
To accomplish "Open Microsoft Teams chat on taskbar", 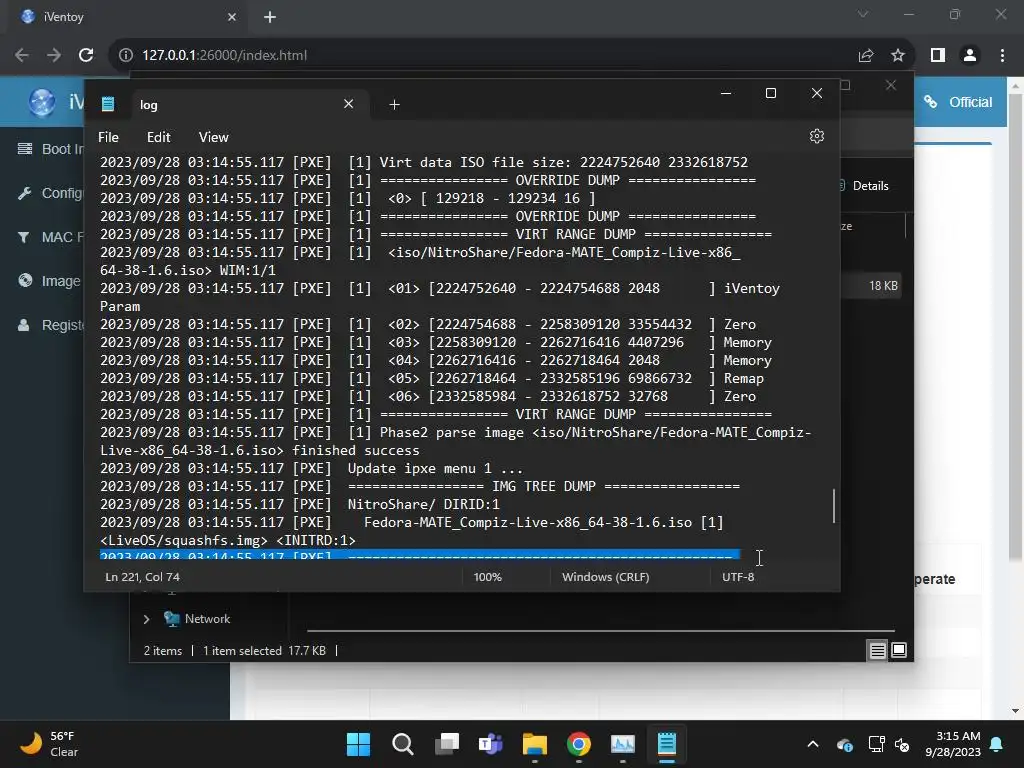I will [x=490, y=744].
